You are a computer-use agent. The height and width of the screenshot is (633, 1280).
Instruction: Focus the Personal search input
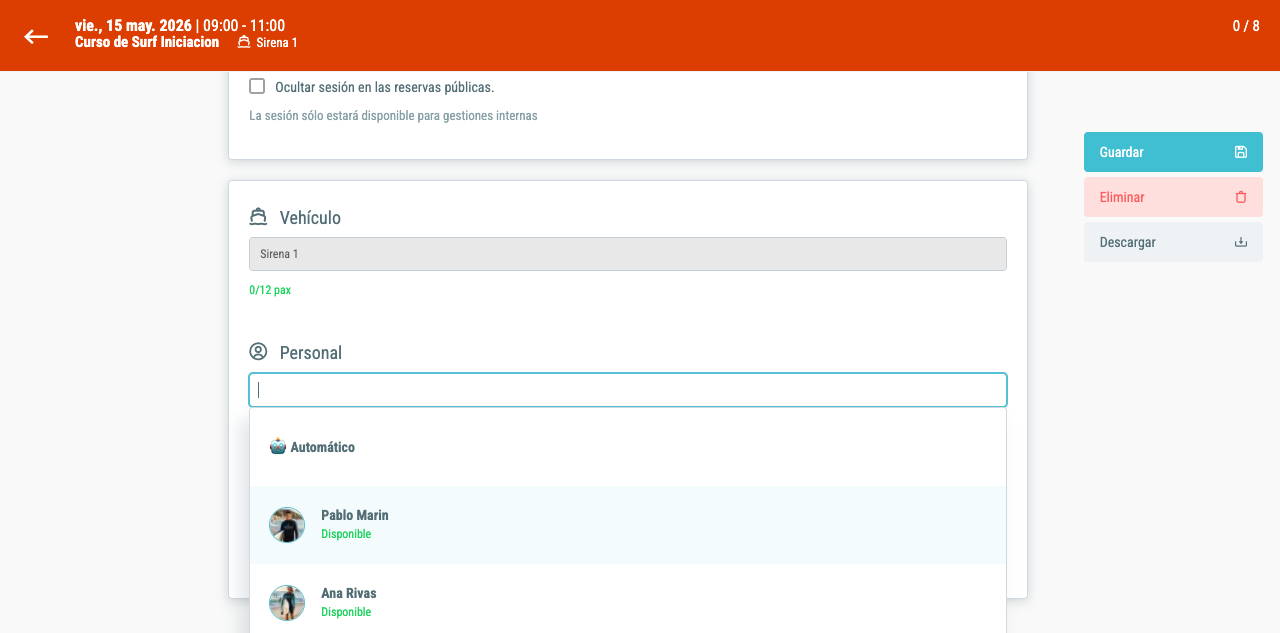[x=628, y=390]
